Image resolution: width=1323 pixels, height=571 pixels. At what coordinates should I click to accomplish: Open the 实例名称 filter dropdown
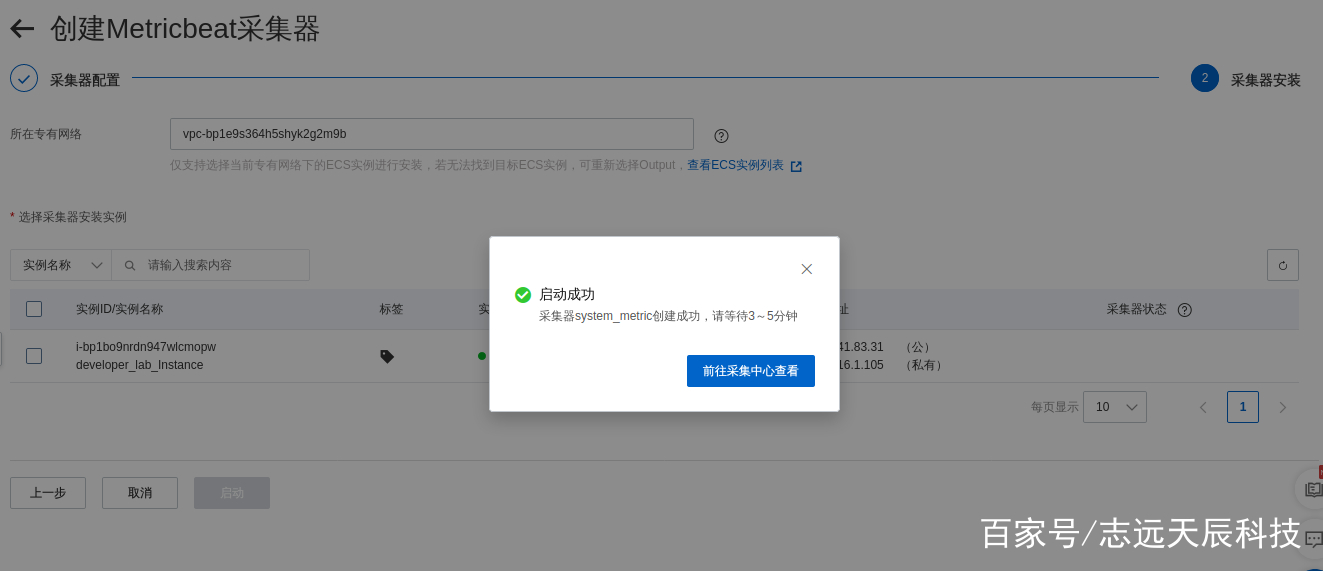pyautogui.click(x=61, y=265)
